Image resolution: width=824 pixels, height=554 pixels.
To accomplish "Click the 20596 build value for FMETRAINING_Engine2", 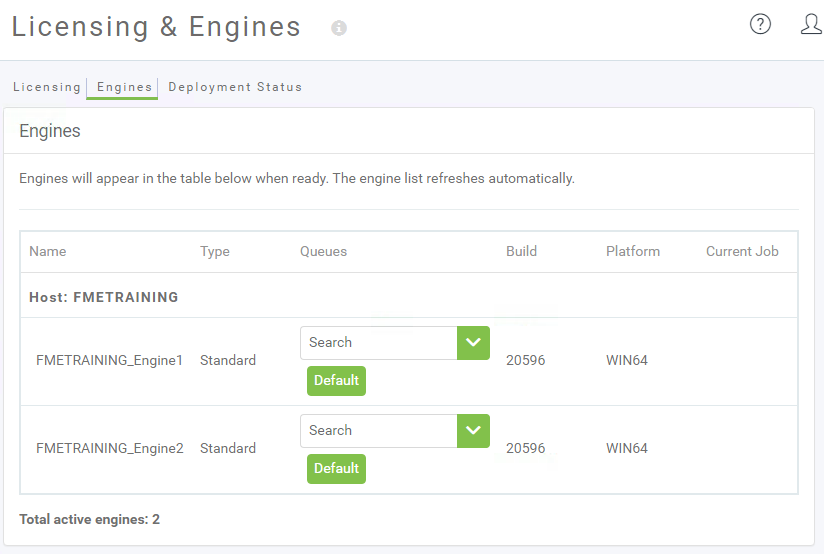I will (526, 448).
